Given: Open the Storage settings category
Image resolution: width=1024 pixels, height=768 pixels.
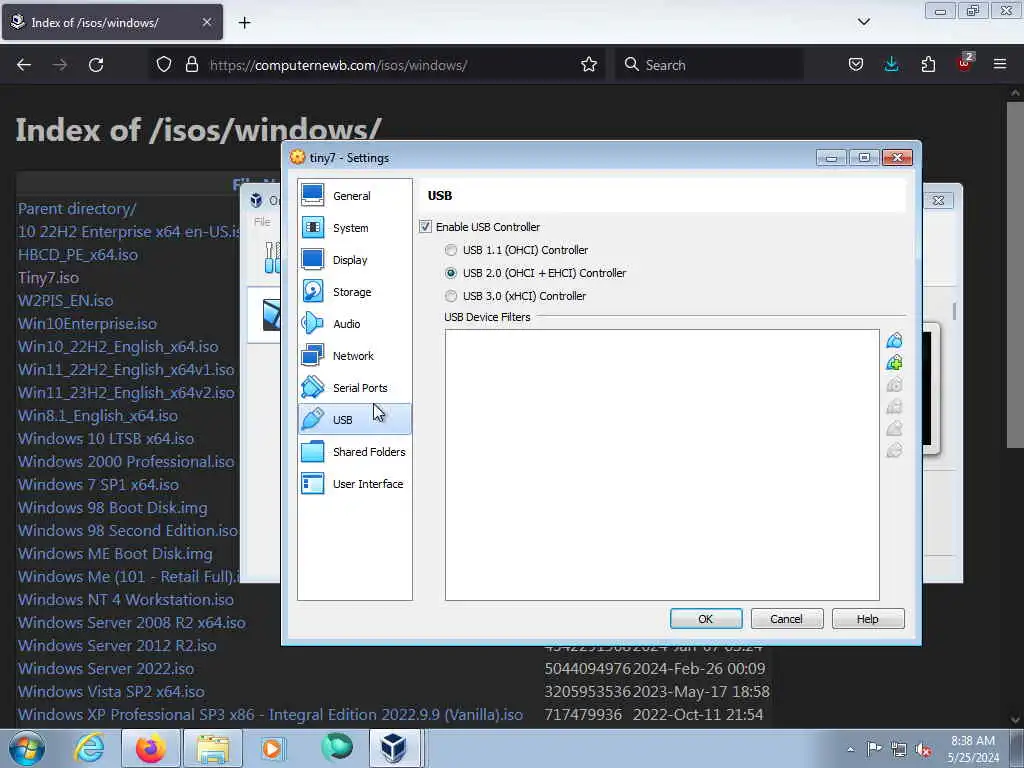Looking at the screenshot, I should (355, 292).
